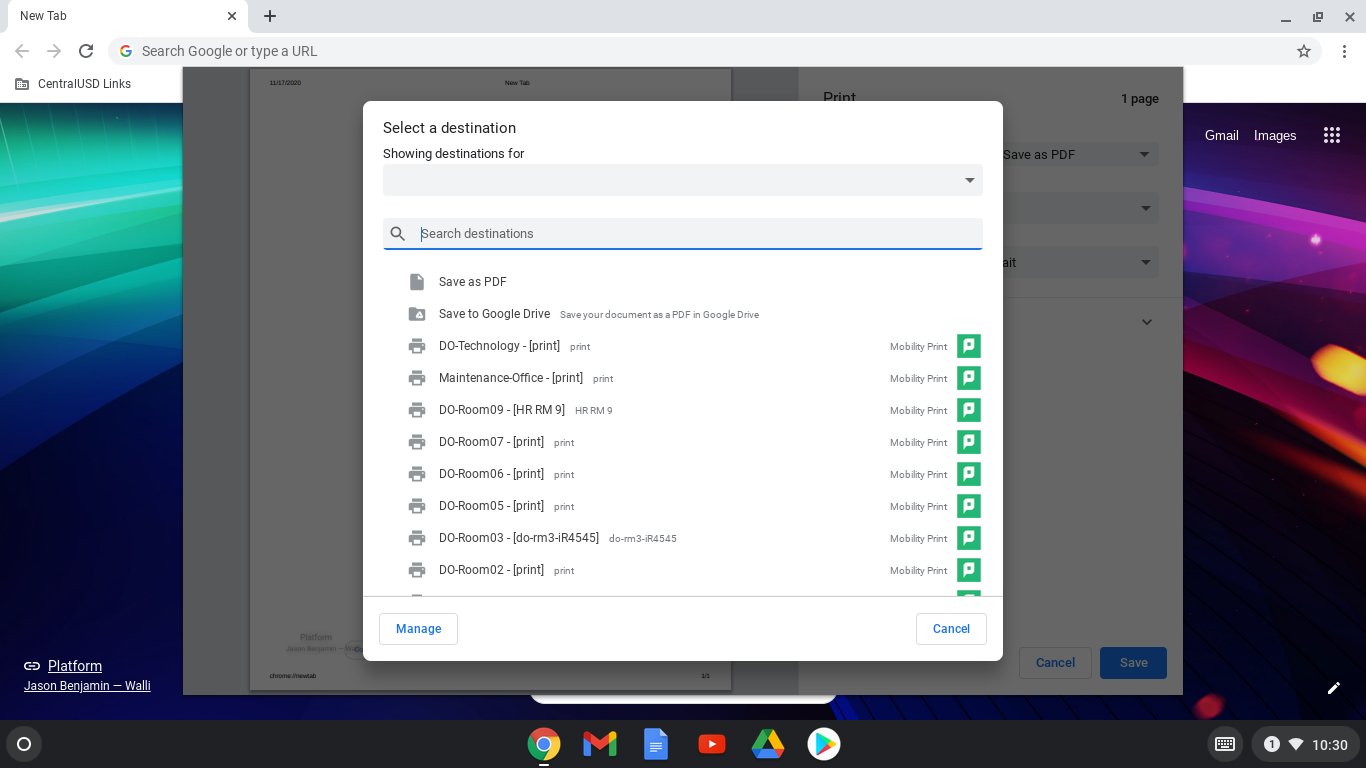Click the Search destinations field
This screenshot has width=1366, height=768.
coord(683,233)
